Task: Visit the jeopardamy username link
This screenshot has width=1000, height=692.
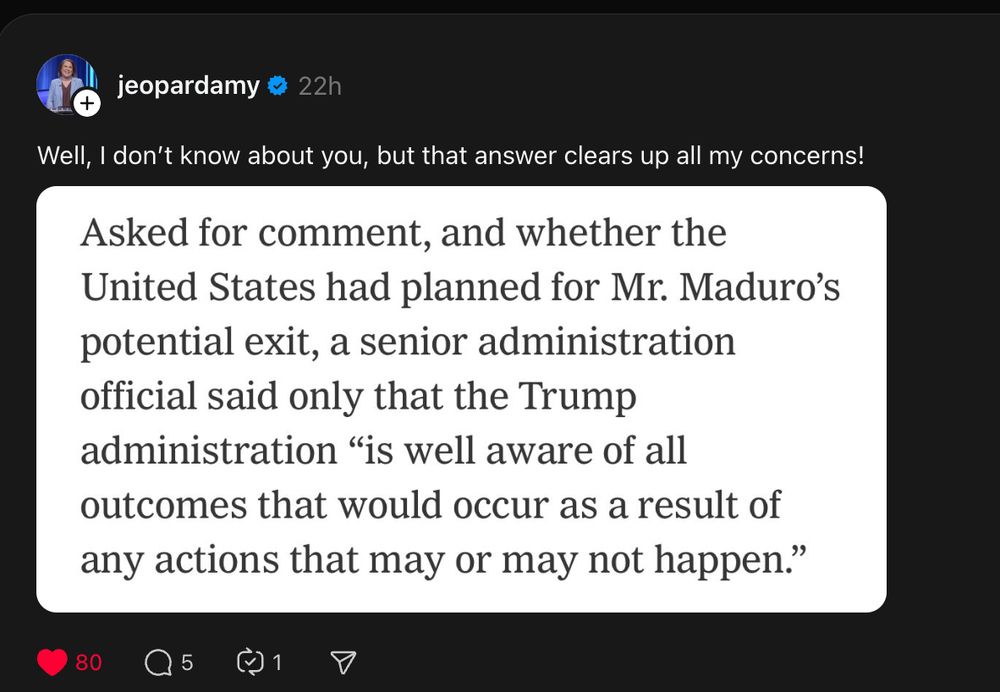Action: tap(188, 85)
